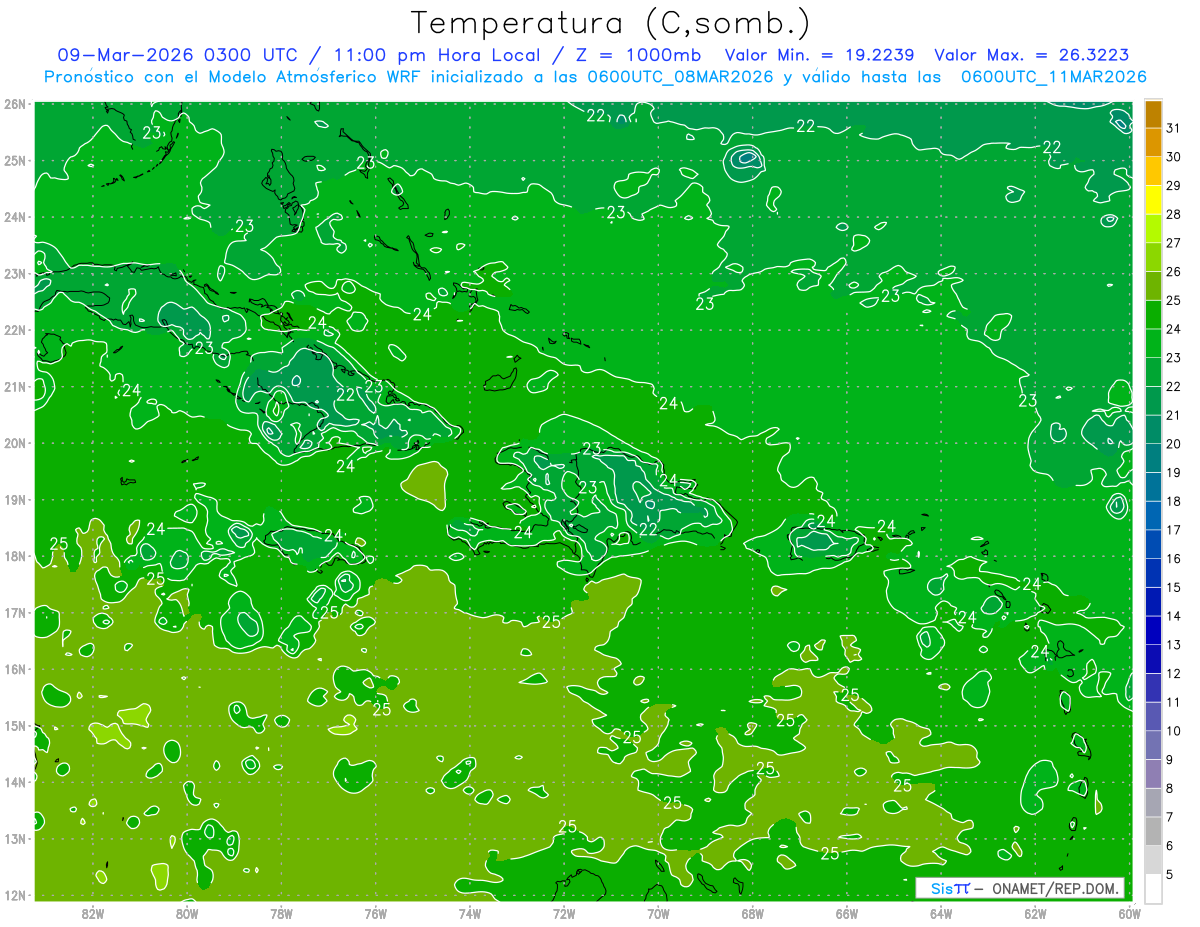Click the 24N latitude axis label
Viewport: 1200px width, 927px height.
[x=15, y=217]
